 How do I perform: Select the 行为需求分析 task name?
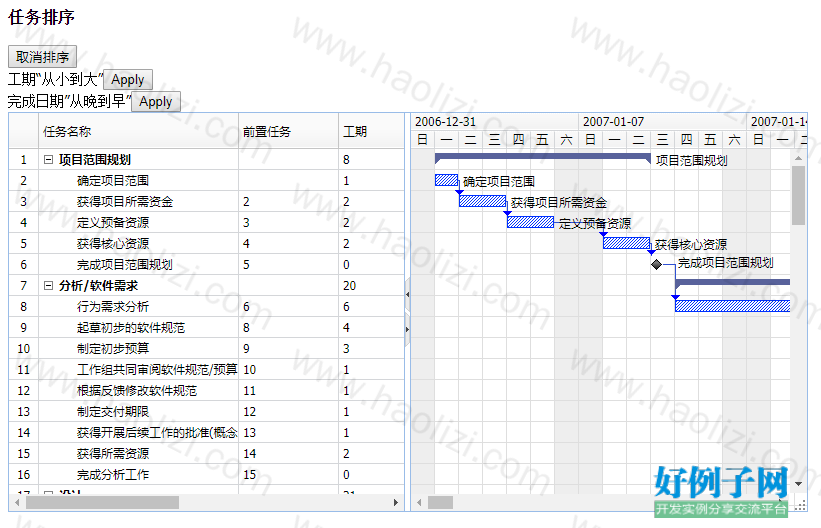[113, 306]
